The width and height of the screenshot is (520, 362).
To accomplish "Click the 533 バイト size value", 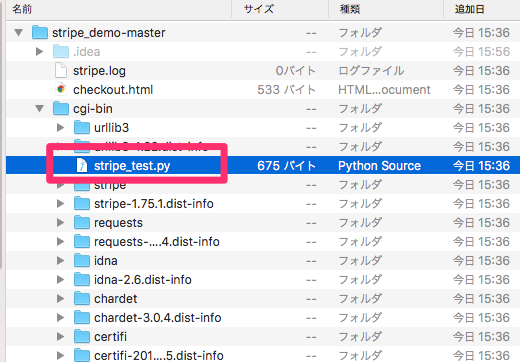I will (286, 90).
